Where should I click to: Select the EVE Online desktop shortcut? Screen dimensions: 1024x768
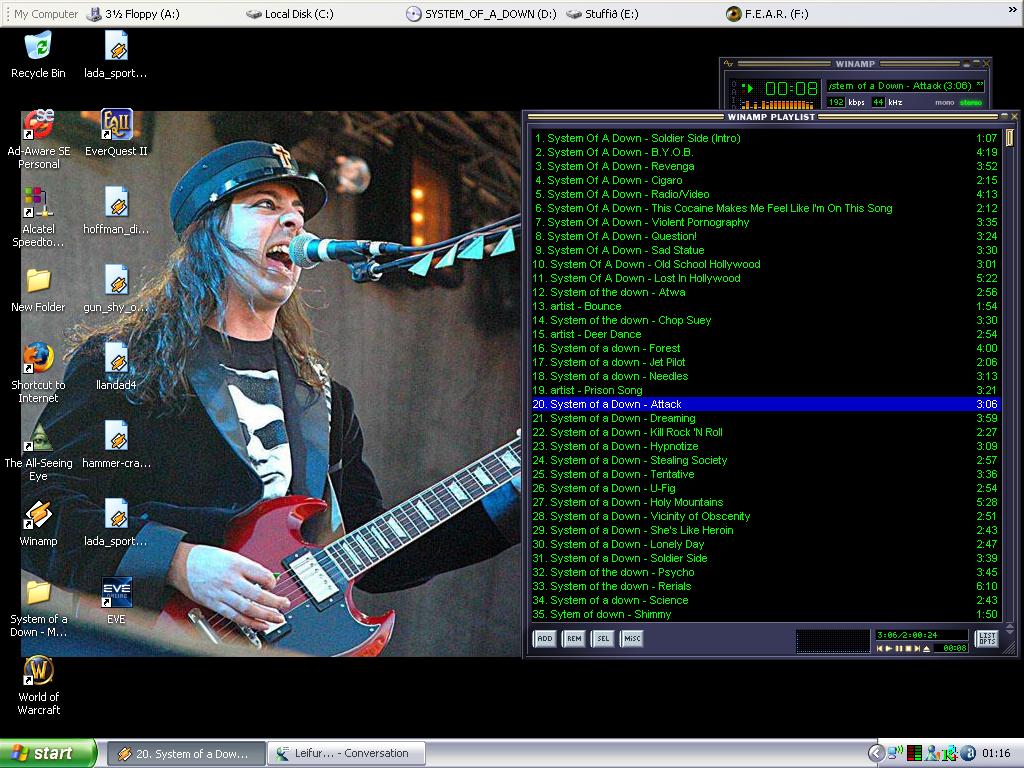[116, 601]
